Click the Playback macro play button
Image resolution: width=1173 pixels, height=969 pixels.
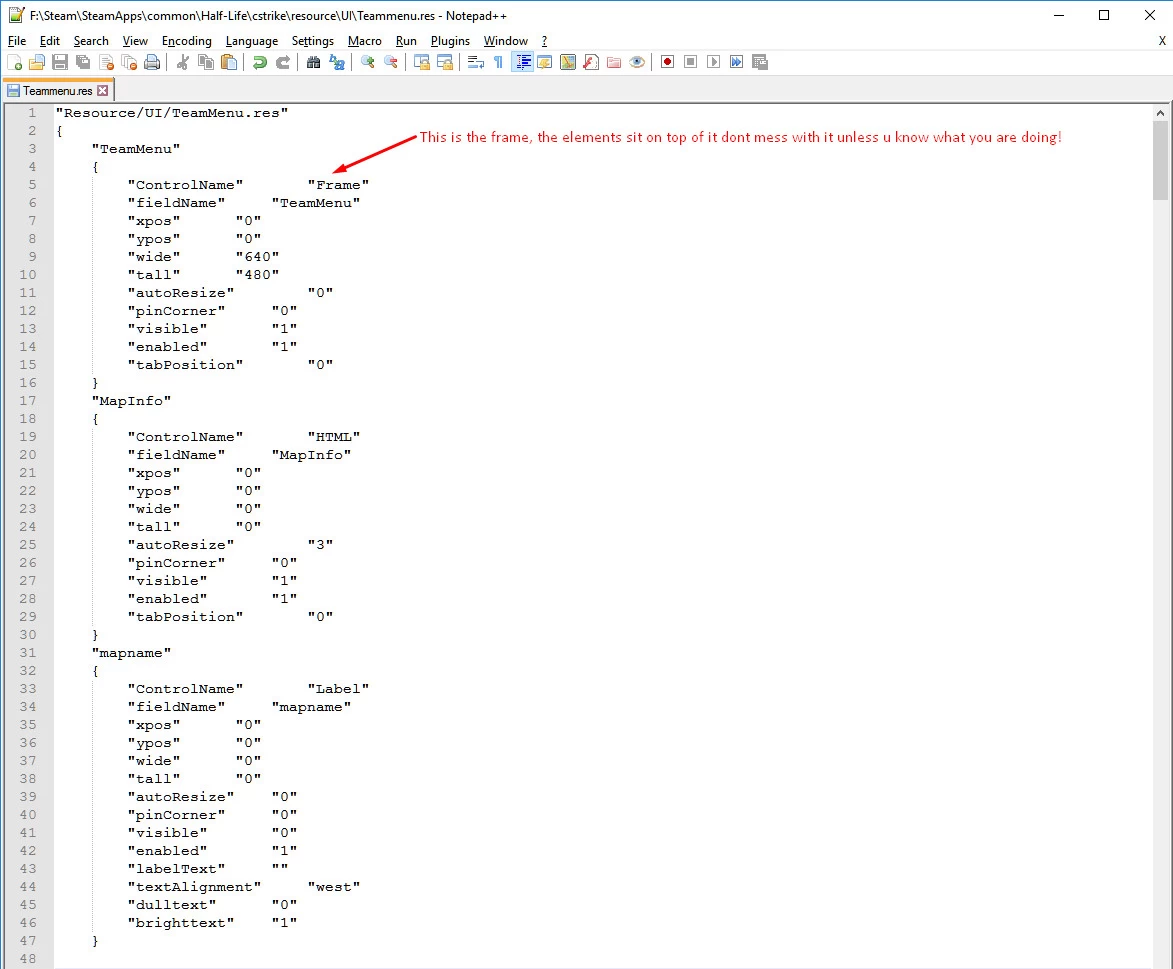[713, 62]
